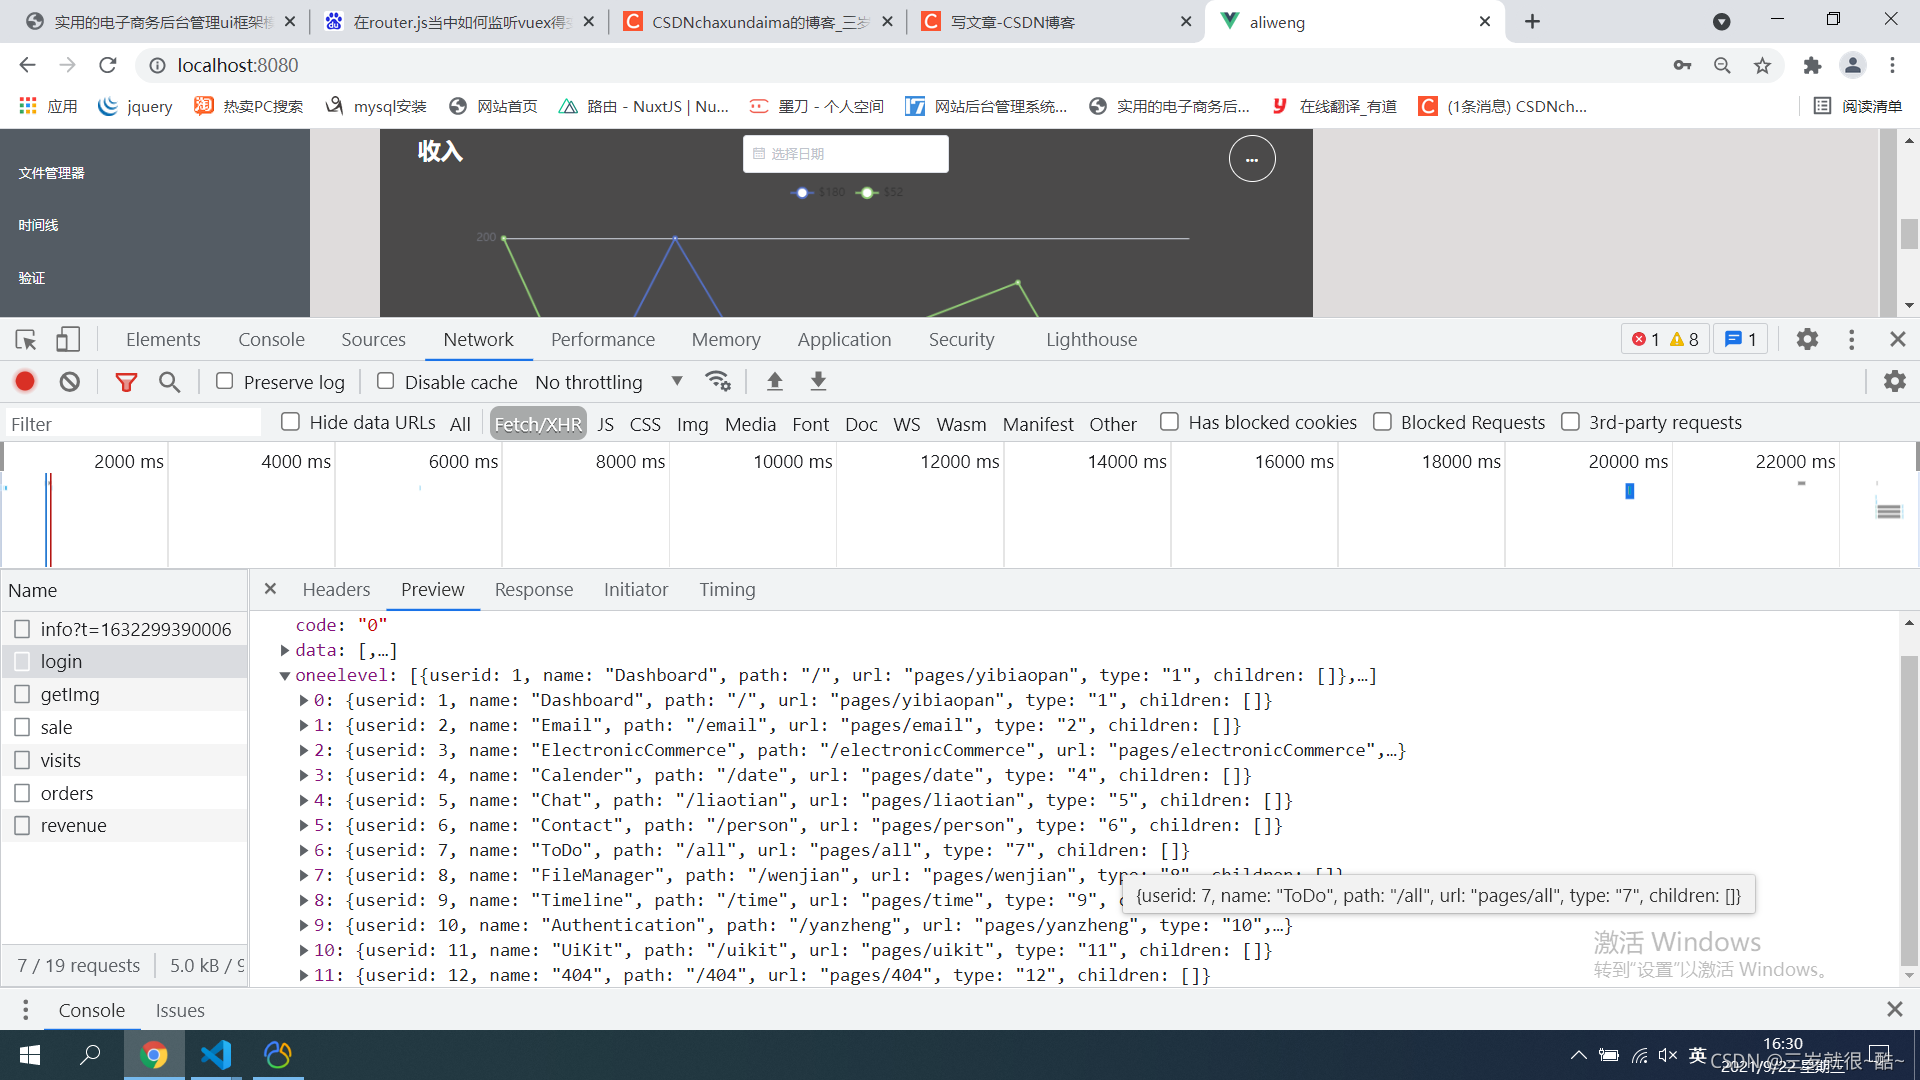
Task: Open DevTools settings gear
Action: click(1806, 340)
